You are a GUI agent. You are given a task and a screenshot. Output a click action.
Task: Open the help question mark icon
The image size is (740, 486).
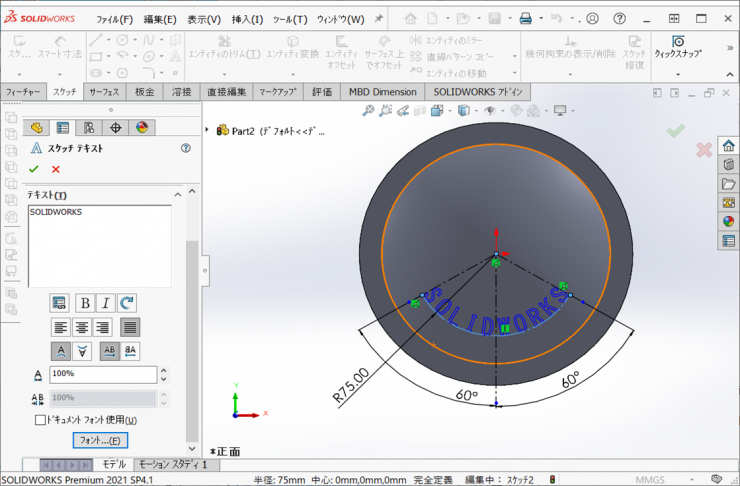pos(619,18)
